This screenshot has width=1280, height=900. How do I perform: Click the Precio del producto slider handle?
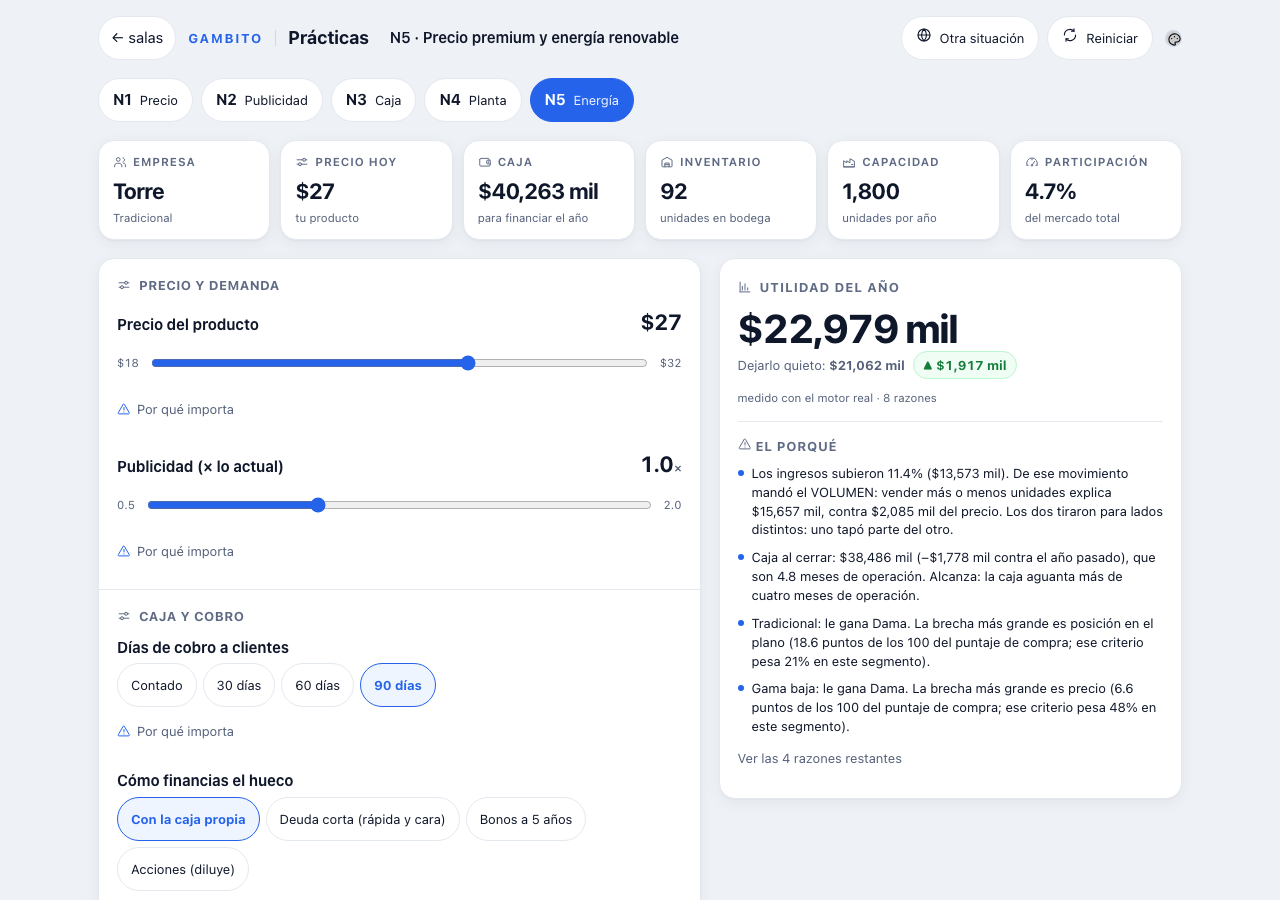click(468, 363)
